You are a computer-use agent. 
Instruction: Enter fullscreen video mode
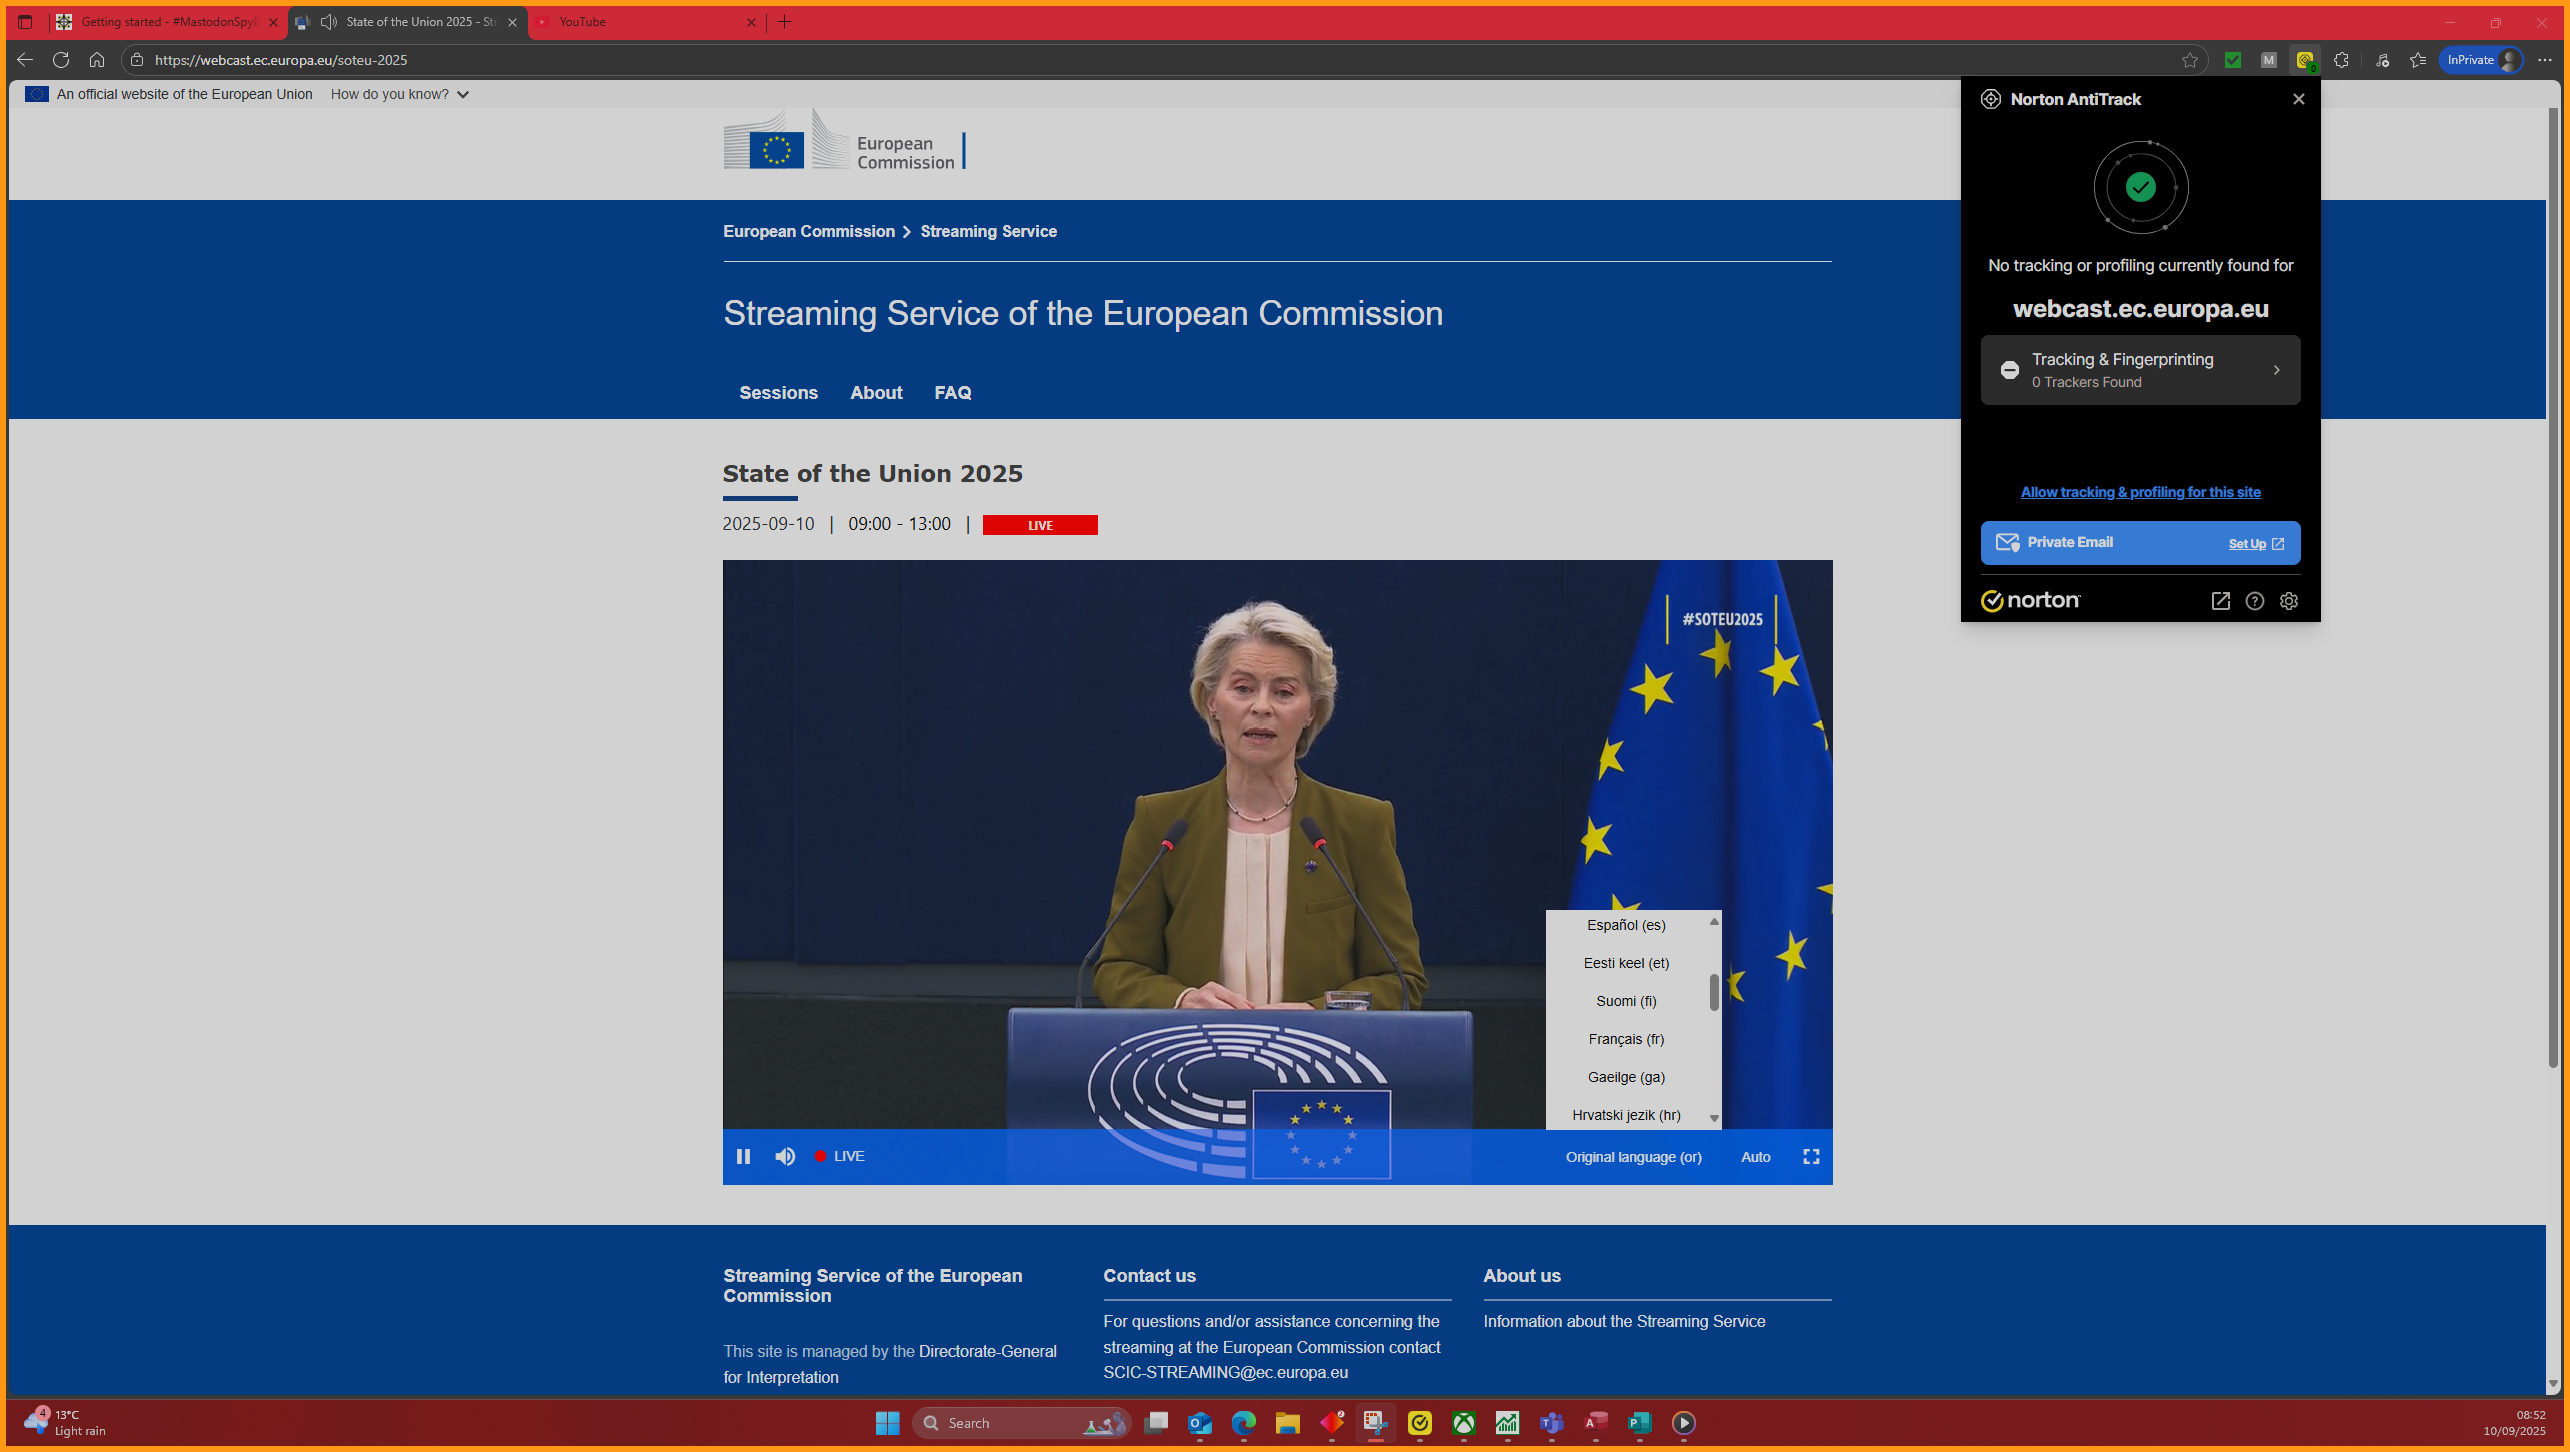pyautogui.click(x=1811, y=1156)
